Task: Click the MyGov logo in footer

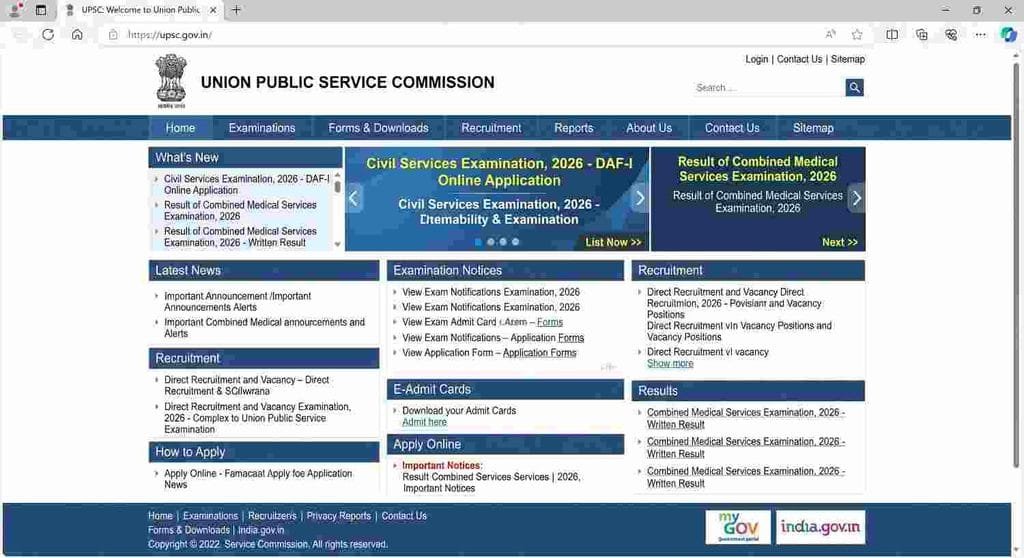Action: pos(738,527)
